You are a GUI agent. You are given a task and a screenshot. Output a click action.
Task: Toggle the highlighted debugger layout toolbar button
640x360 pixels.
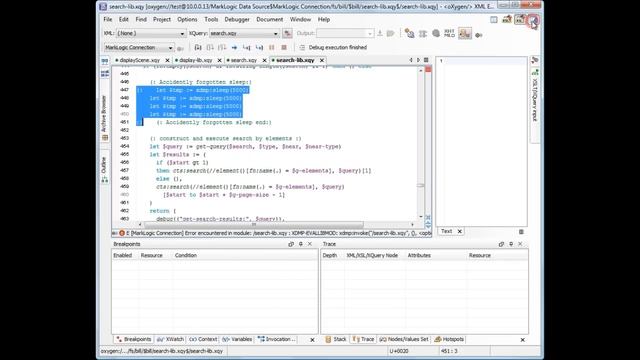(x=465, y=33)
